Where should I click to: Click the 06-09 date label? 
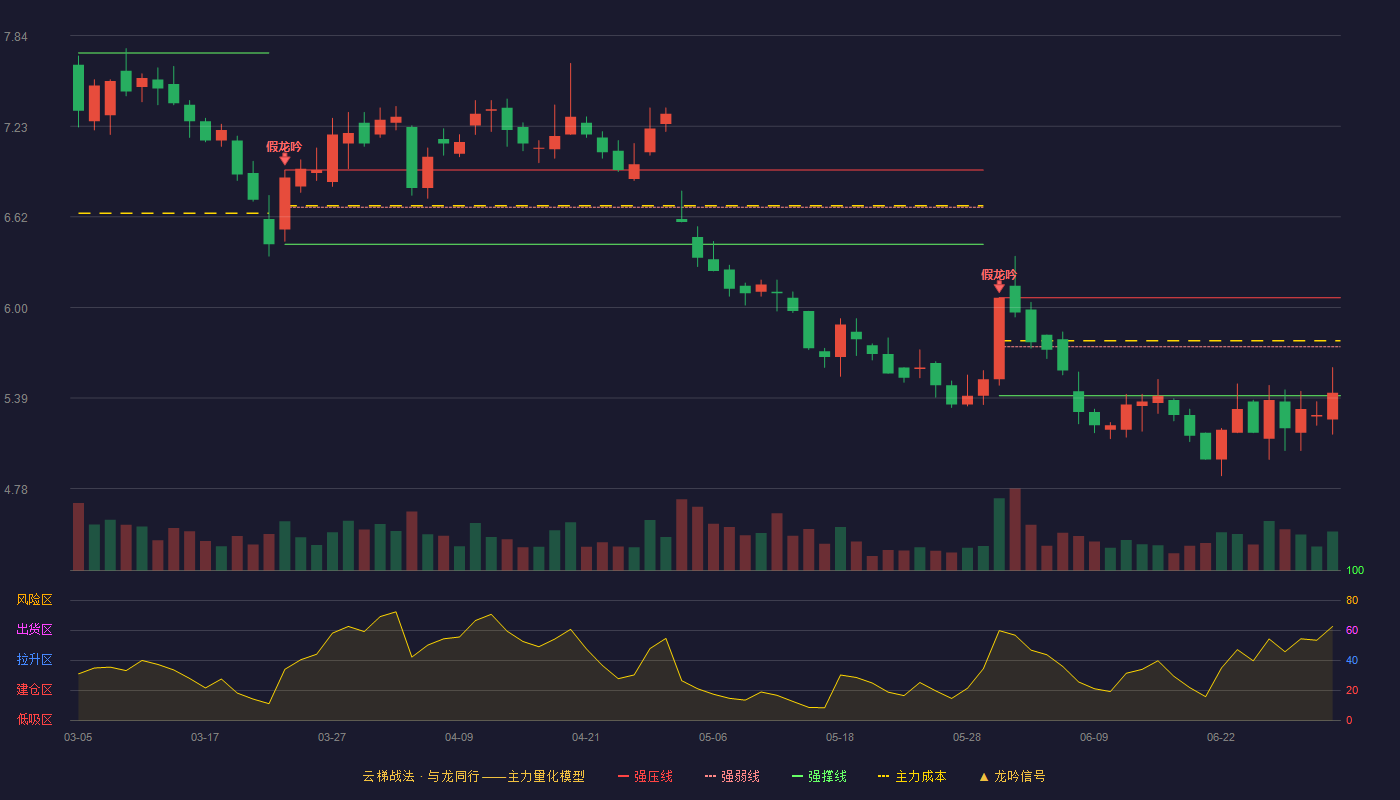click(1094, 737)
